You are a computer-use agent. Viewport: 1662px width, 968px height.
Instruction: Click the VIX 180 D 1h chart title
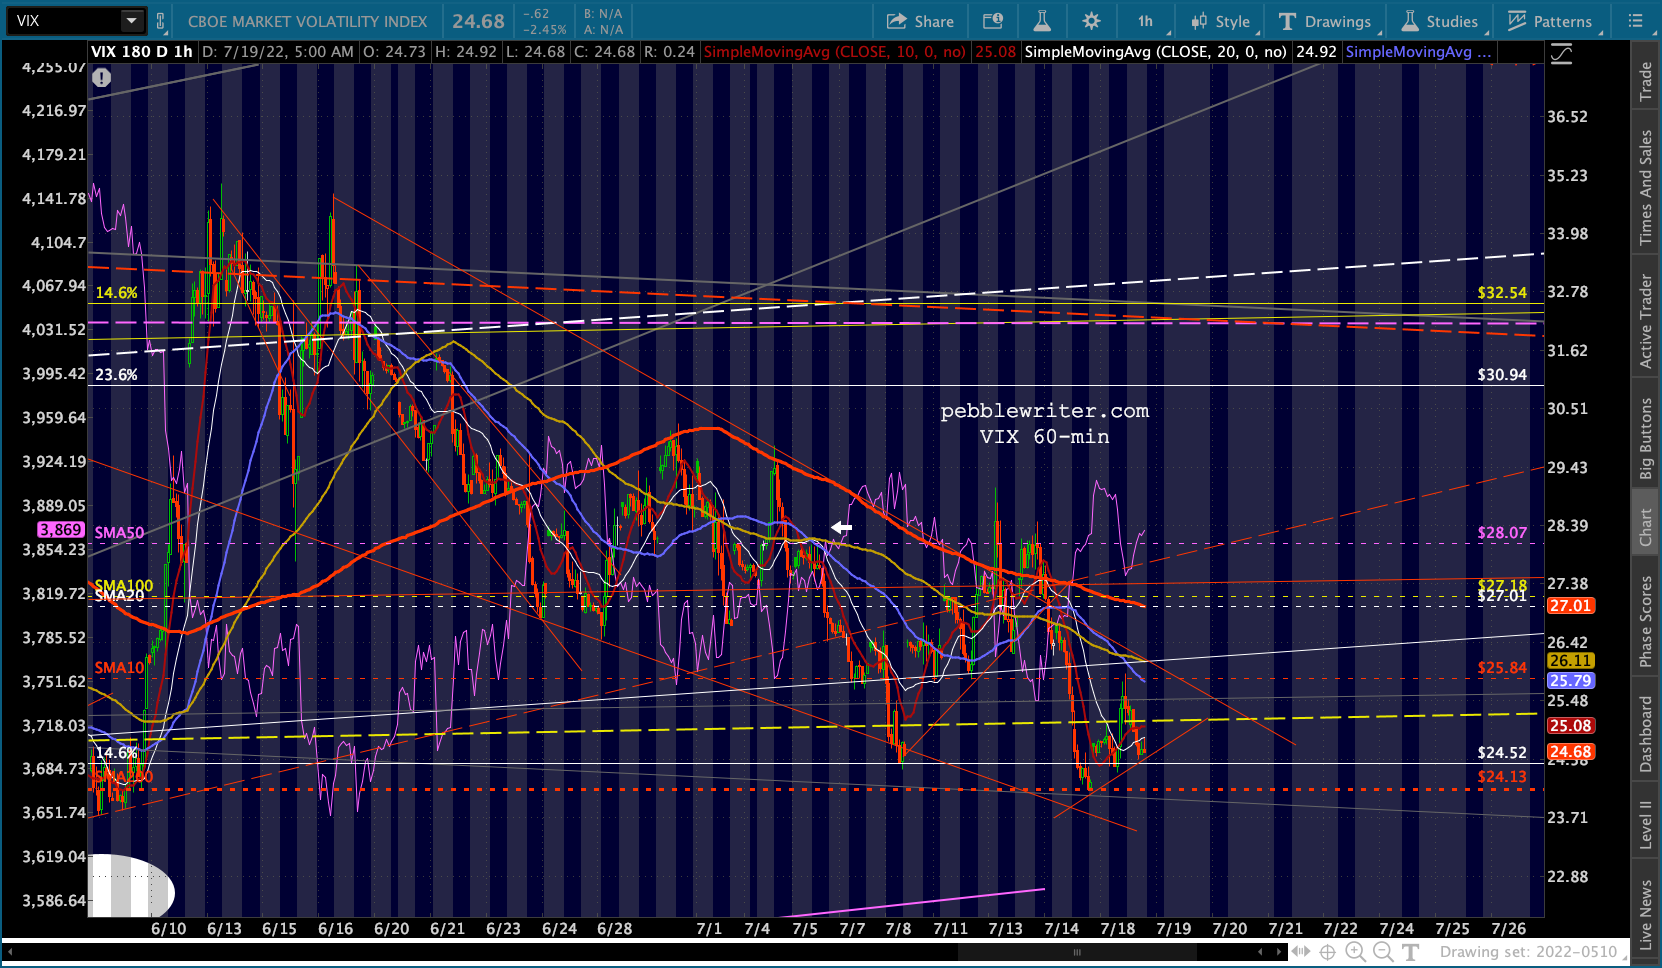142,52
